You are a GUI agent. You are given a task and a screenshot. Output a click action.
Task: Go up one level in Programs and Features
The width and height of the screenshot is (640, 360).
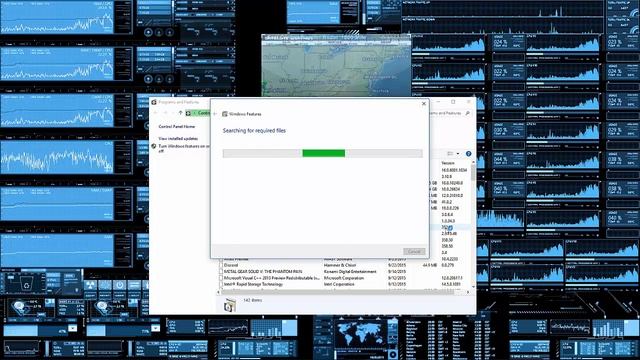180,113
